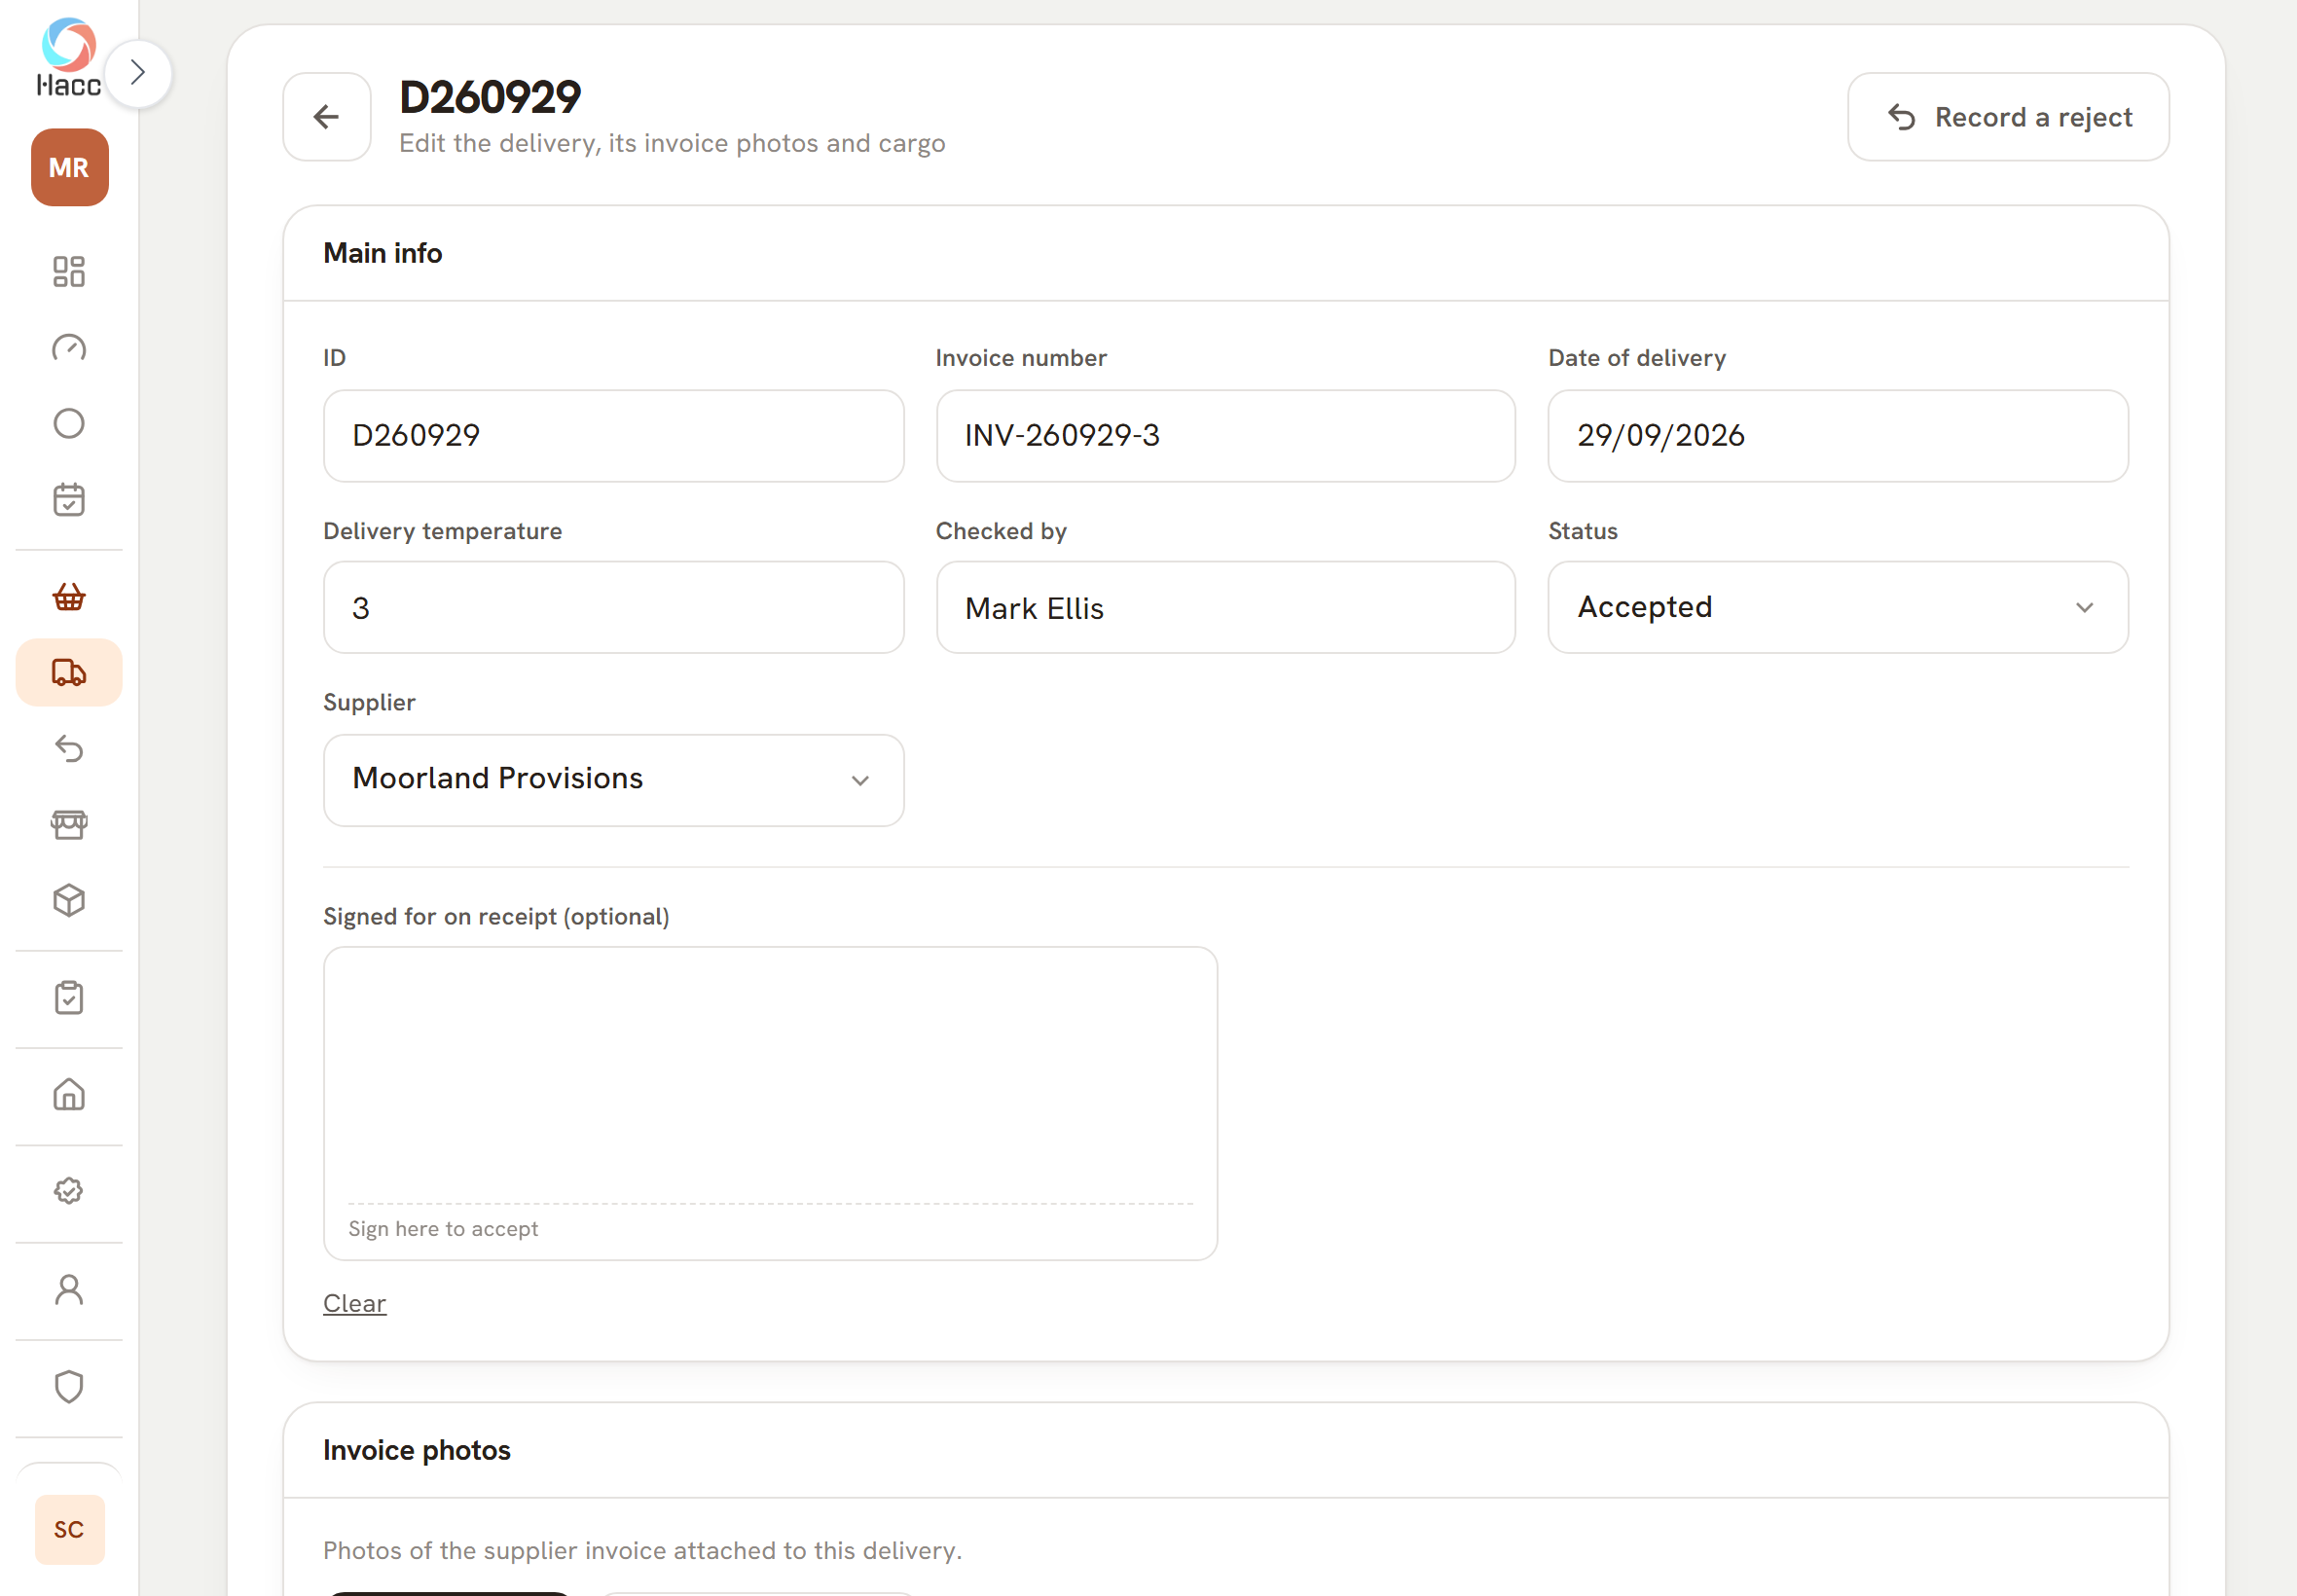The image size is (2297, 1596).
Task: Open the shopping basket icon in sidebar
Action: point(69,597)
